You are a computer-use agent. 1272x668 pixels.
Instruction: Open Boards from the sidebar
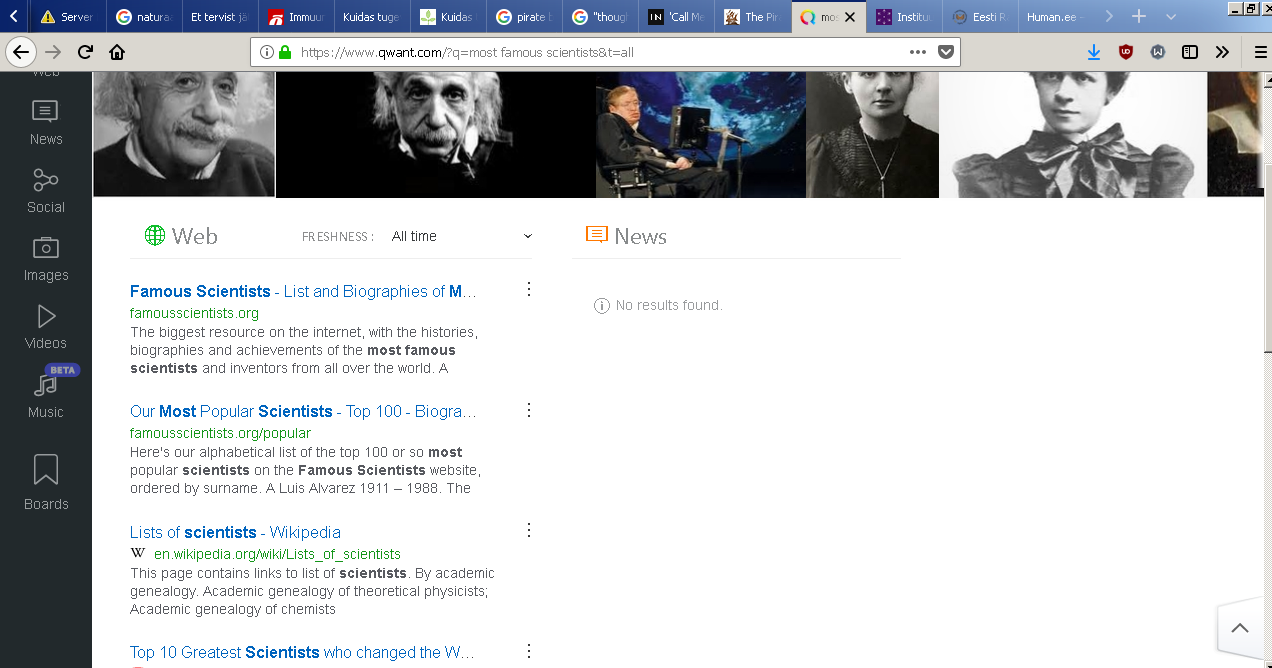tap(46, 481)
